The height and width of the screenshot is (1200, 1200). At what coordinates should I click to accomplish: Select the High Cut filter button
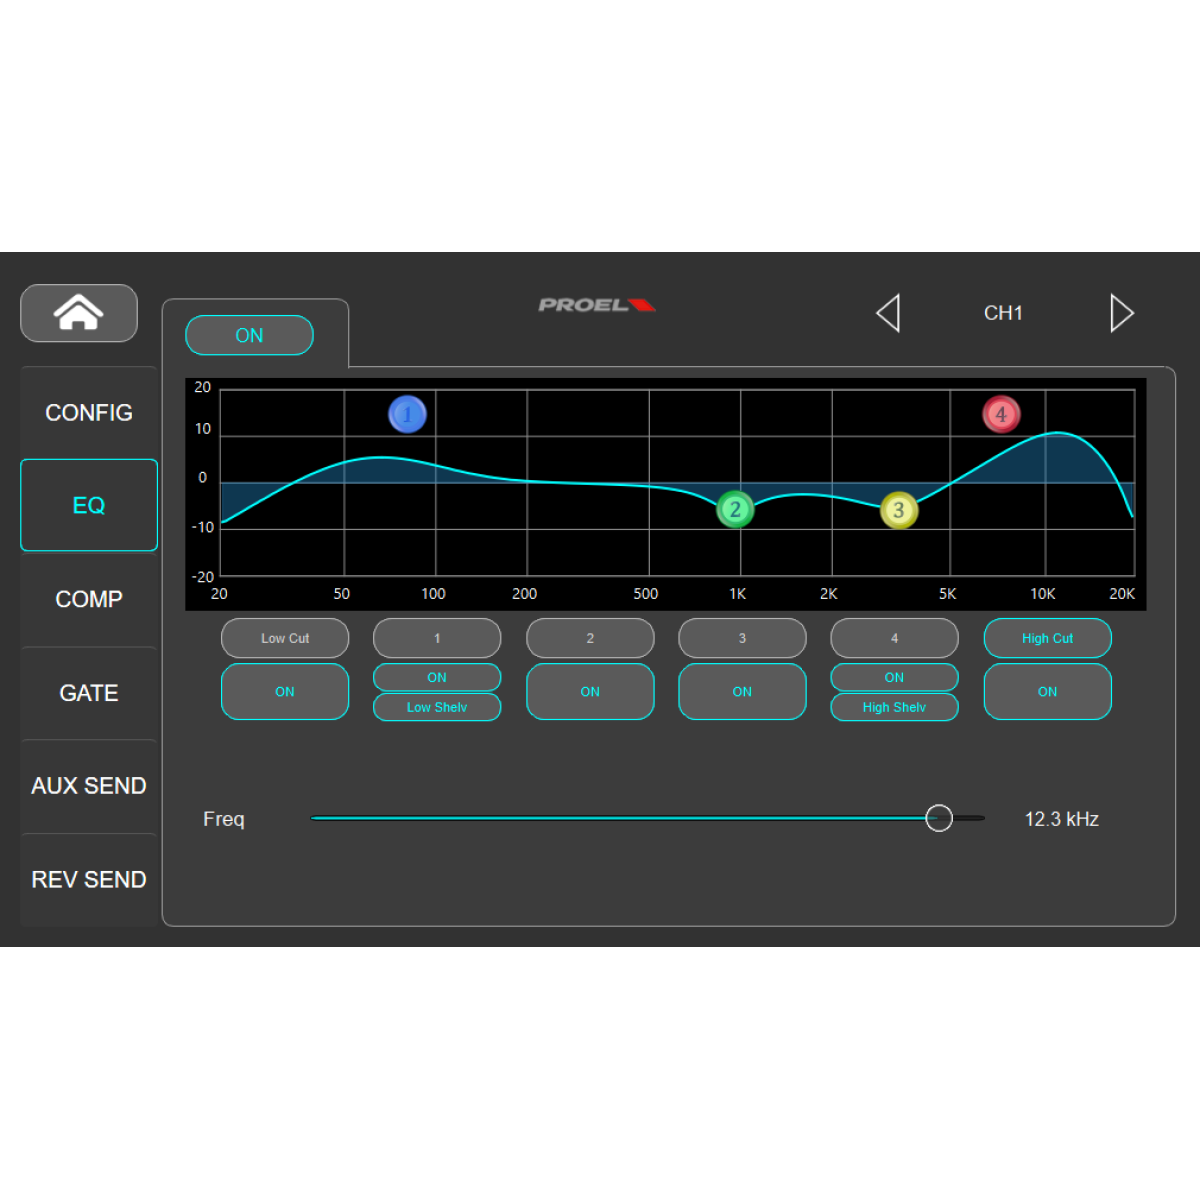pos(1047,638)
